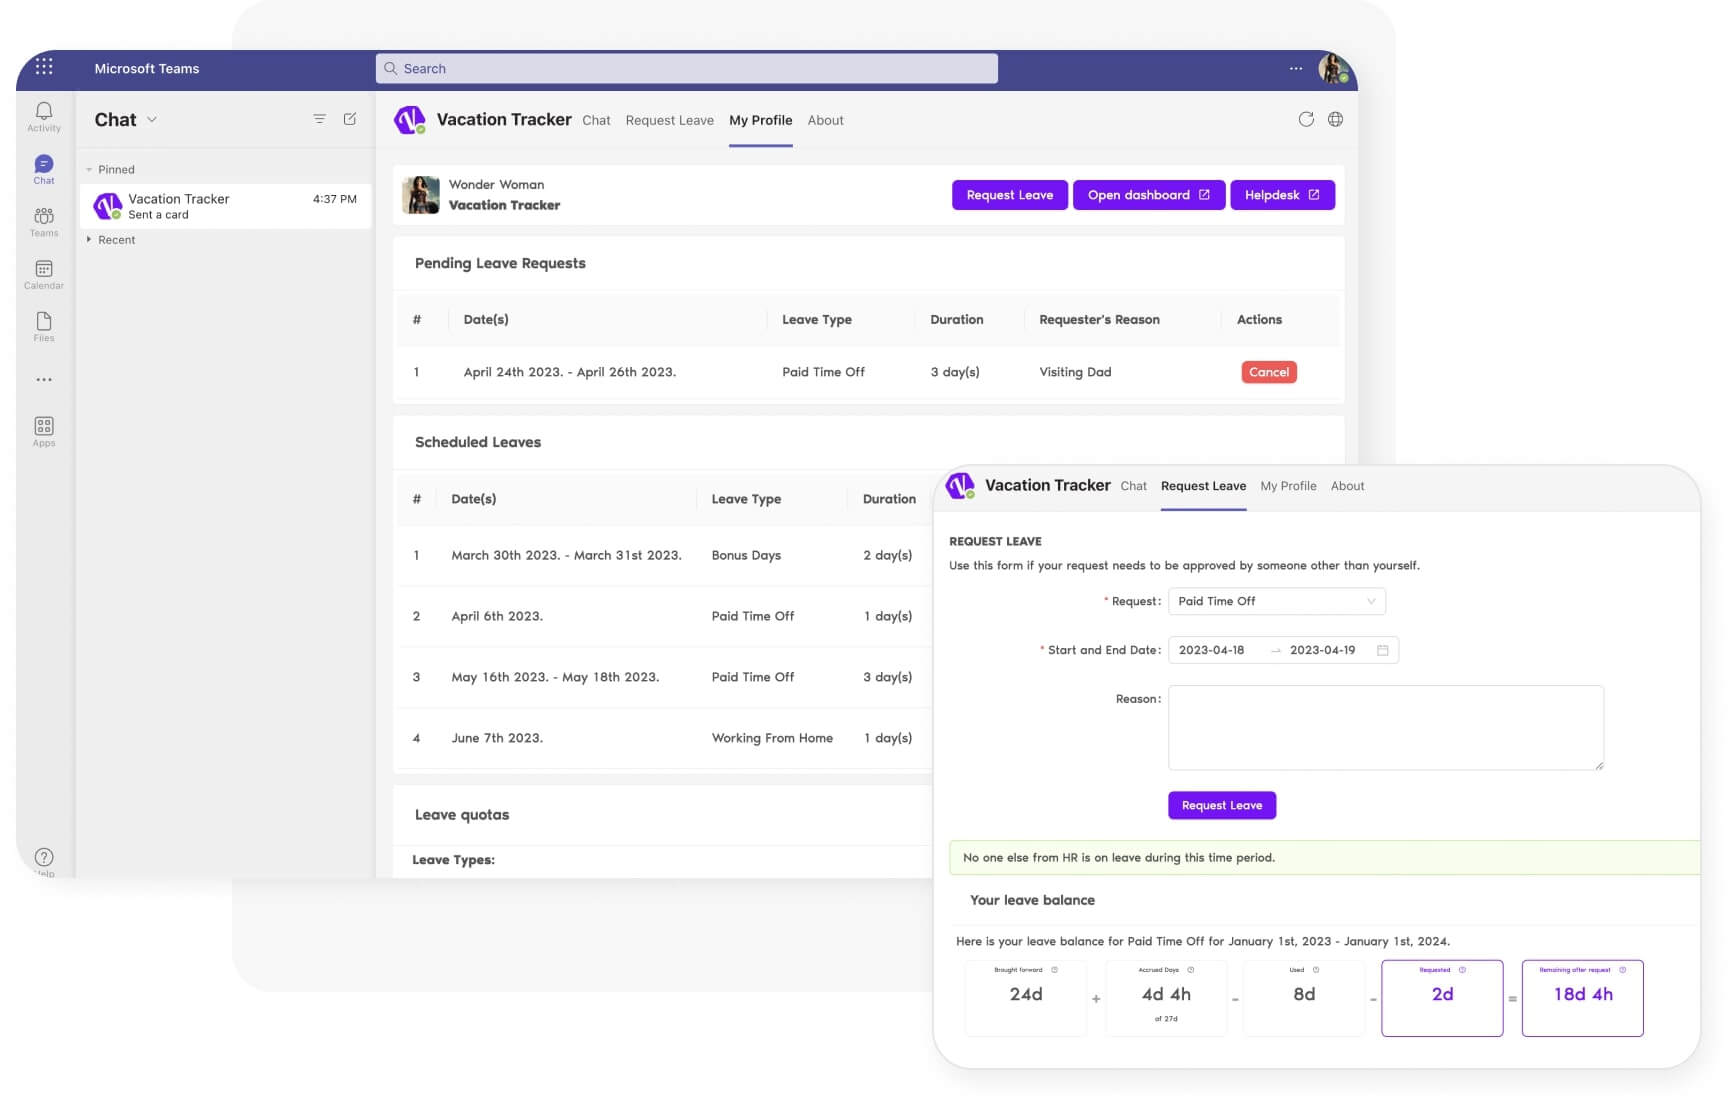Click the globe website icon
1736x1110 pixels.
pos(1335,119)
